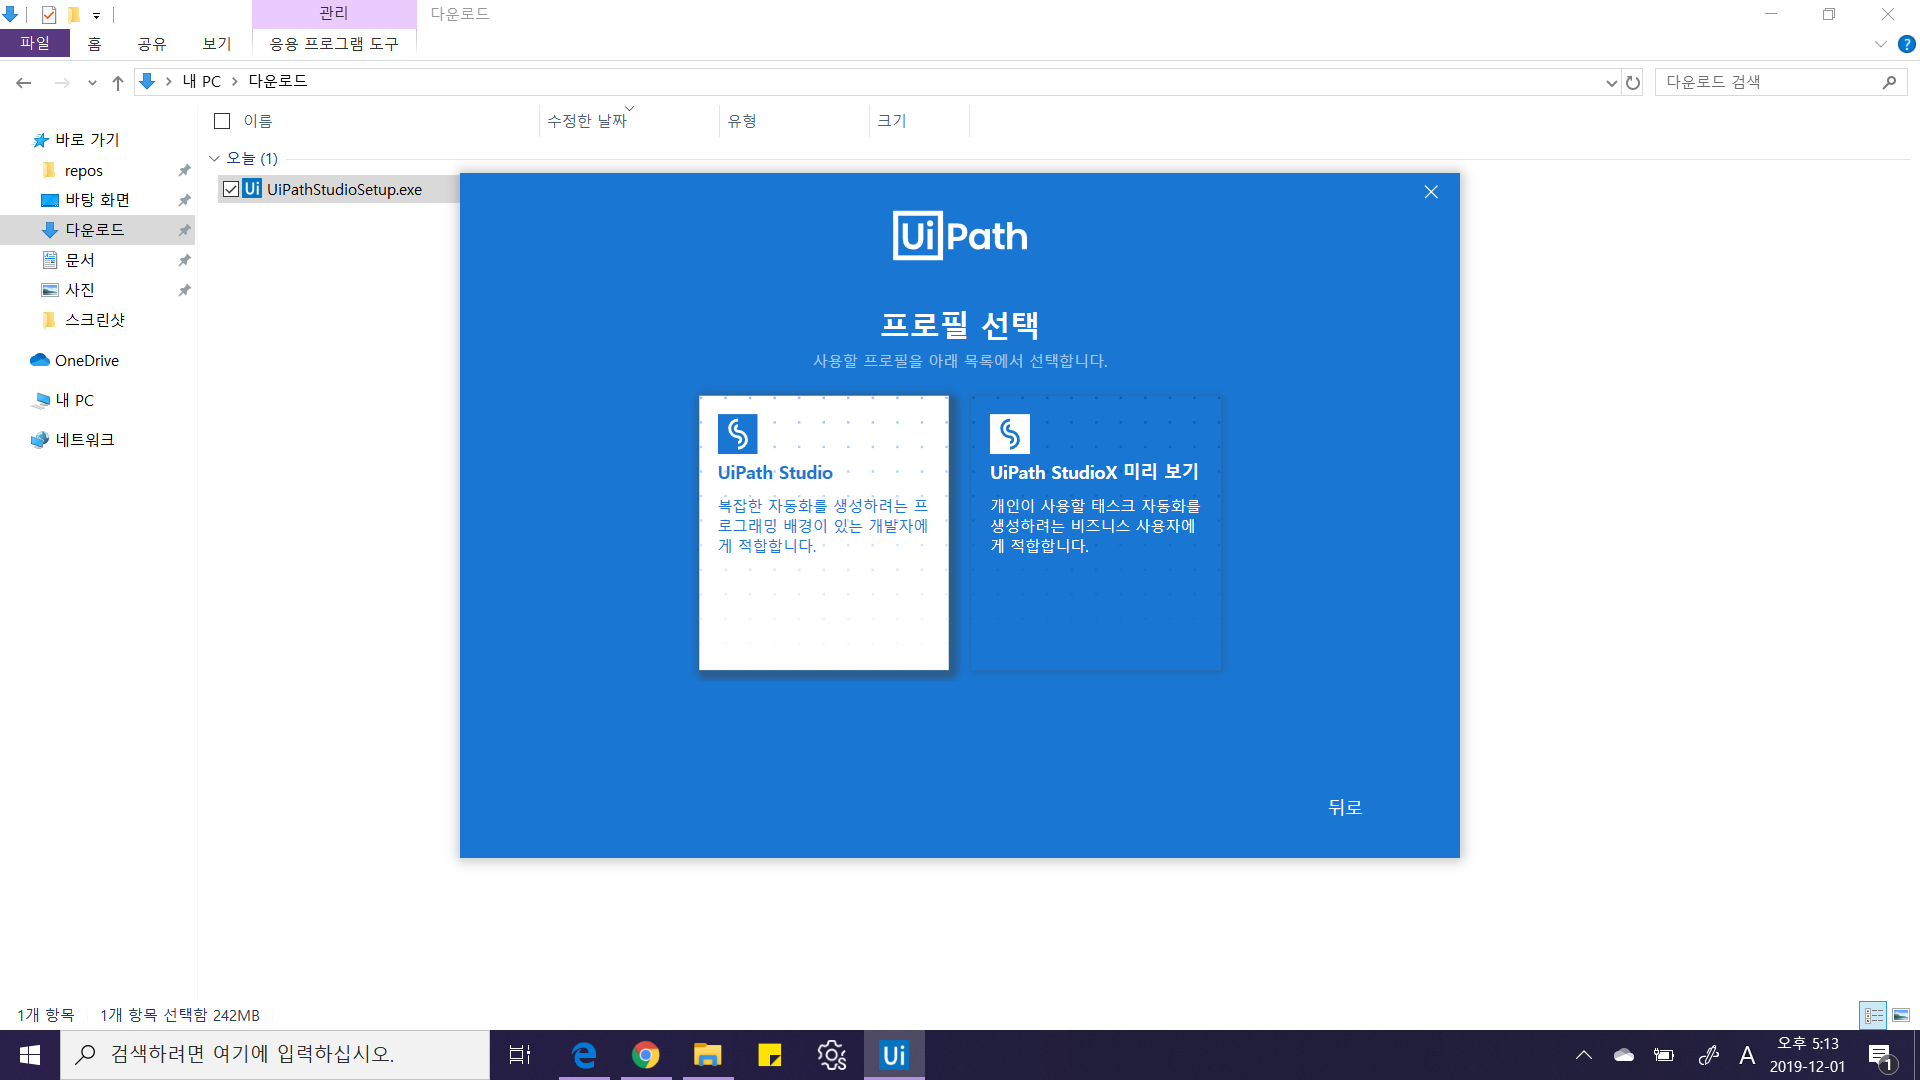Expand the ribbon with the chevron

[x=1880, y=44]
